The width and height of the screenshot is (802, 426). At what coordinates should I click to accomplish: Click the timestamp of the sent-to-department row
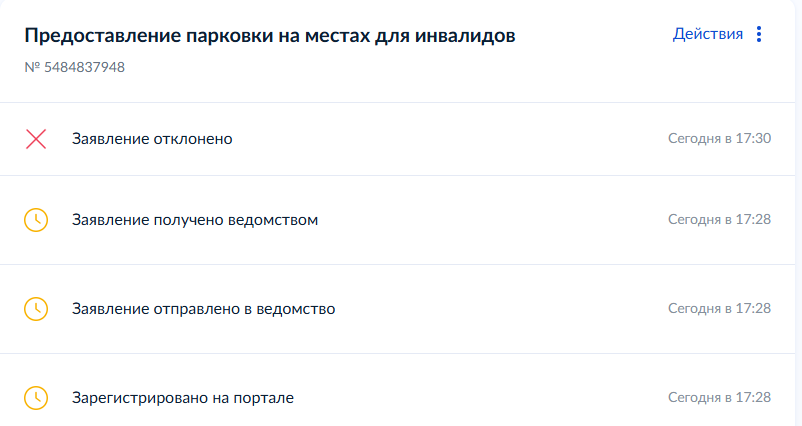click(x=719, y=308)
